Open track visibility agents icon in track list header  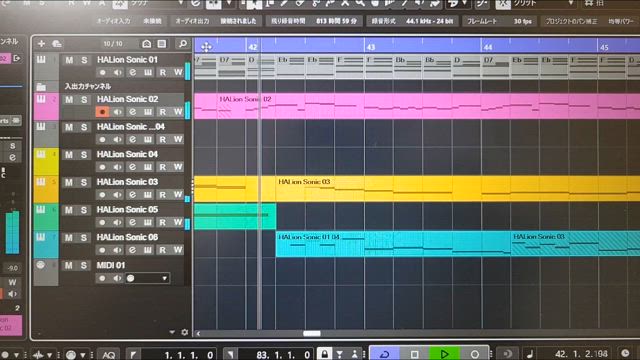(147, 43)
